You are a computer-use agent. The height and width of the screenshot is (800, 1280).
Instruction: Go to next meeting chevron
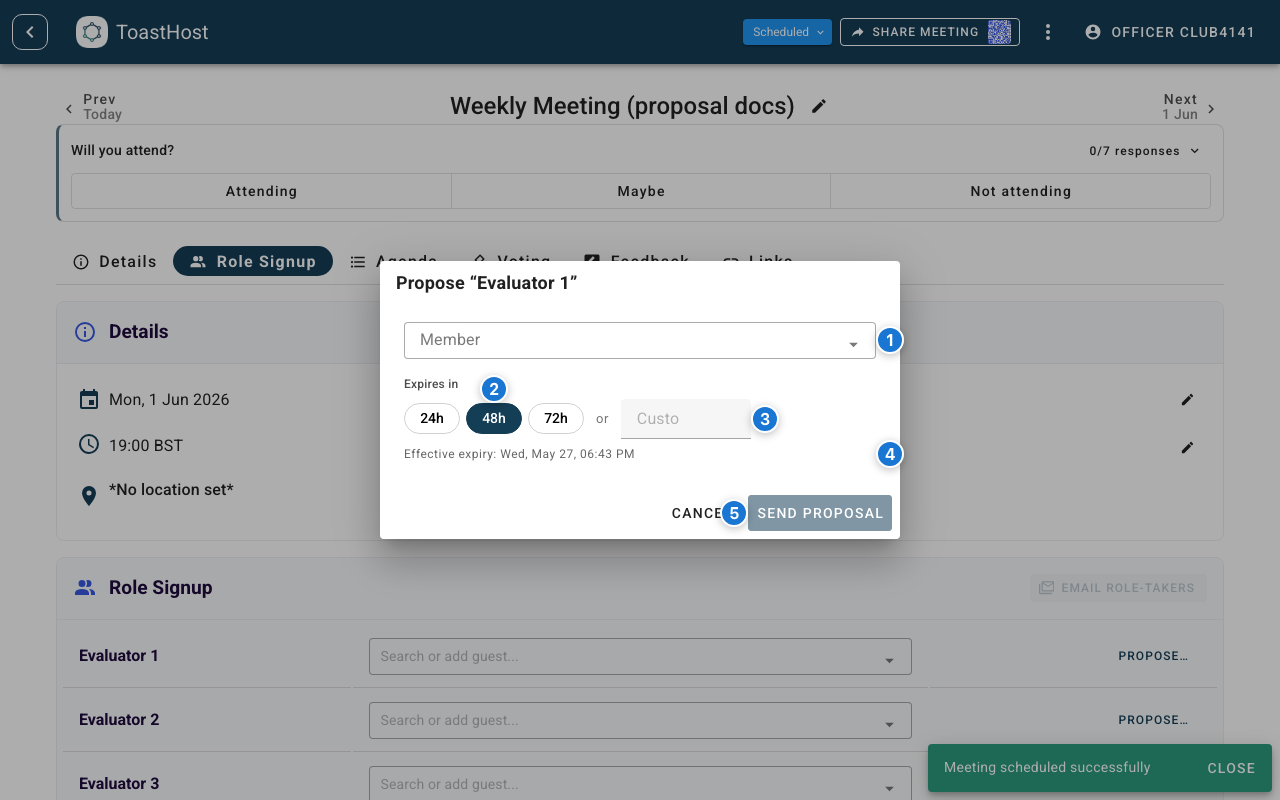point(1211,109)
